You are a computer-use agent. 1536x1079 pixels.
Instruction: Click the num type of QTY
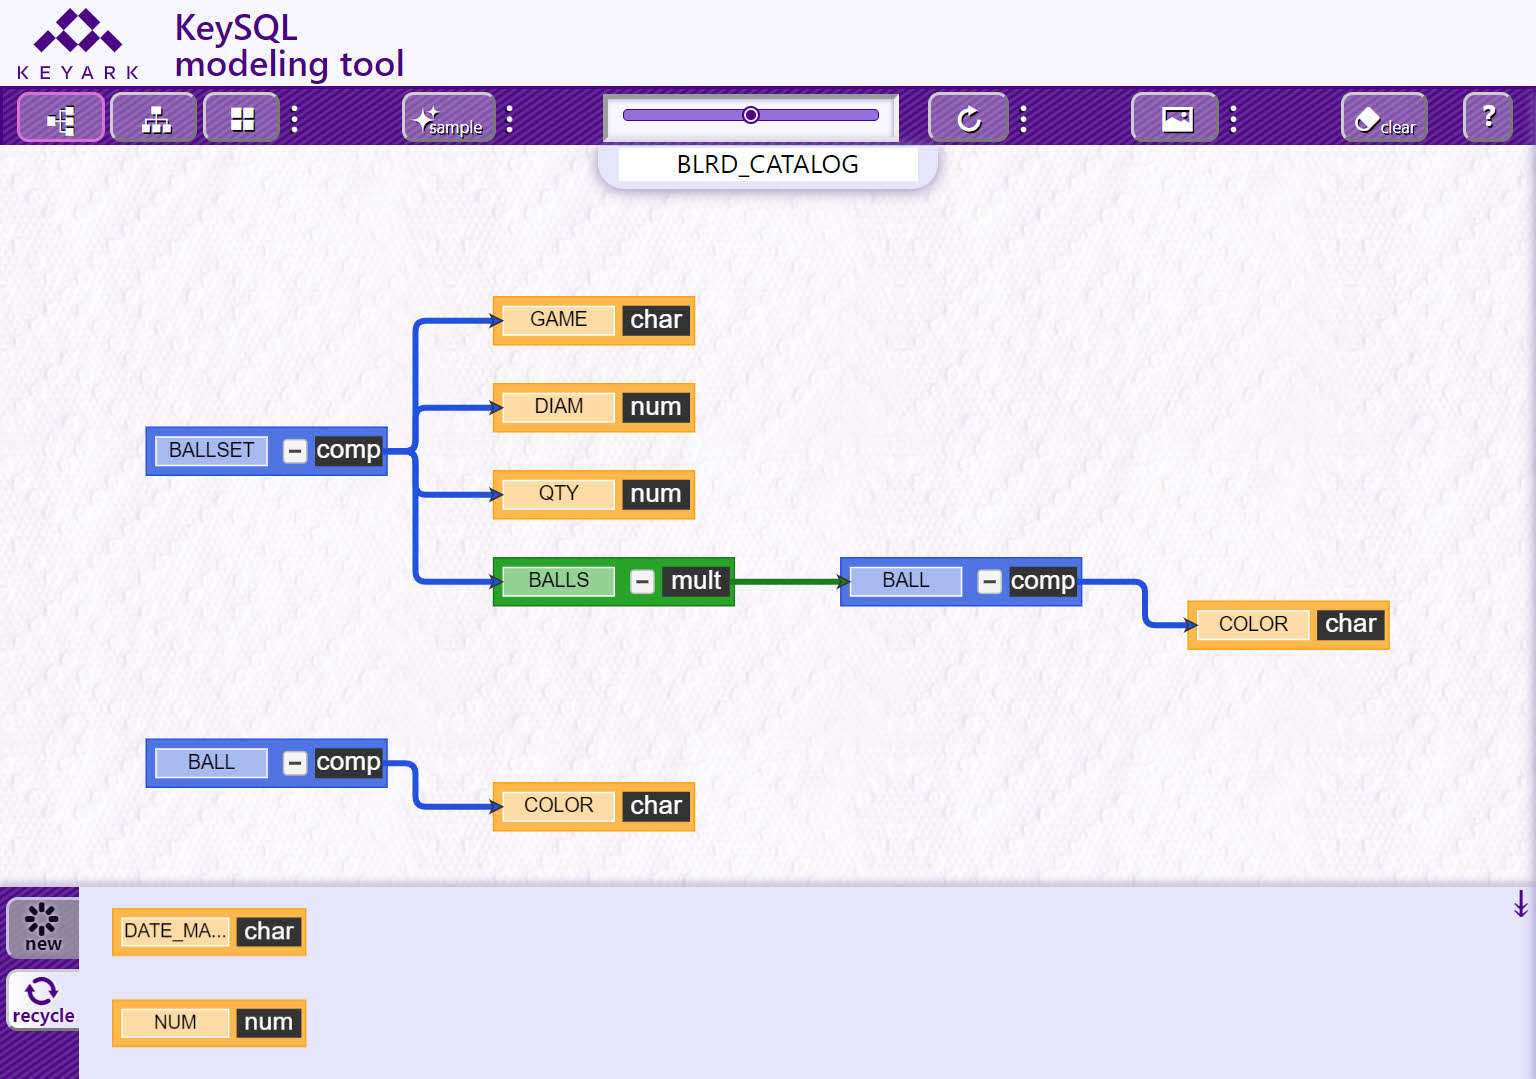click(656, 494)
